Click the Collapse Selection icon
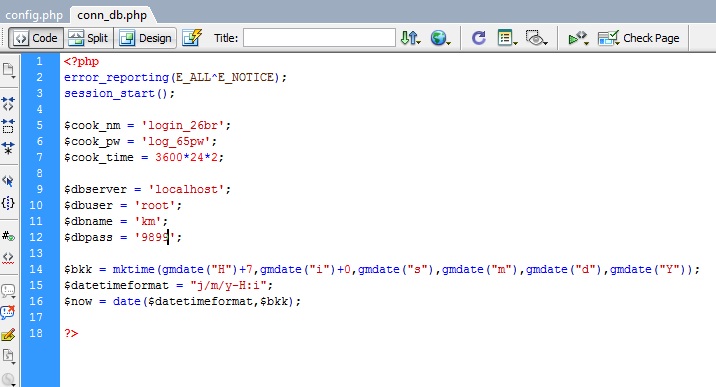The image size is (716, 387). [x=8, y=126]
